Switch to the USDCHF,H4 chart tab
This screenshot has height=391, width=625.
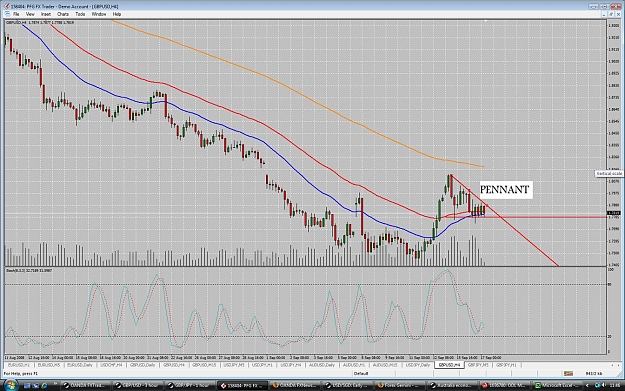pos(111,365)
